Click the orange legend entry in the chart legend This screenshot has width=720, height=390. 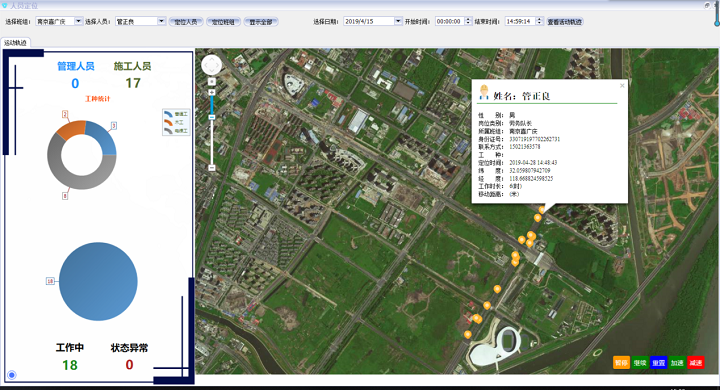click(174, 122)
